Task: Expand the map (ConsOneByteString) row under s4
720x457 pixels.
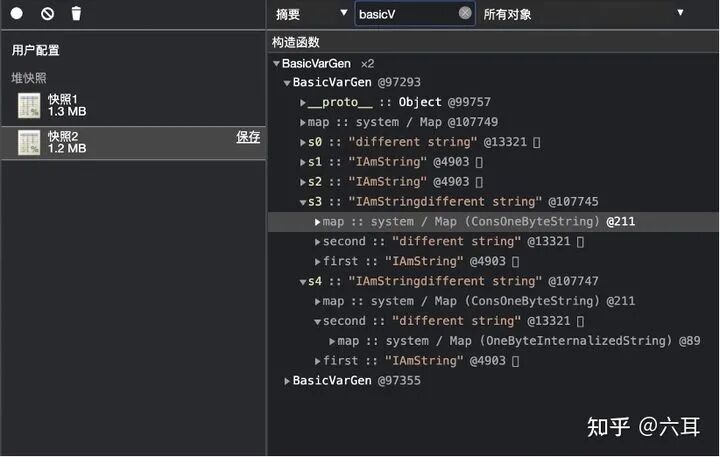Action: [317, 302]
